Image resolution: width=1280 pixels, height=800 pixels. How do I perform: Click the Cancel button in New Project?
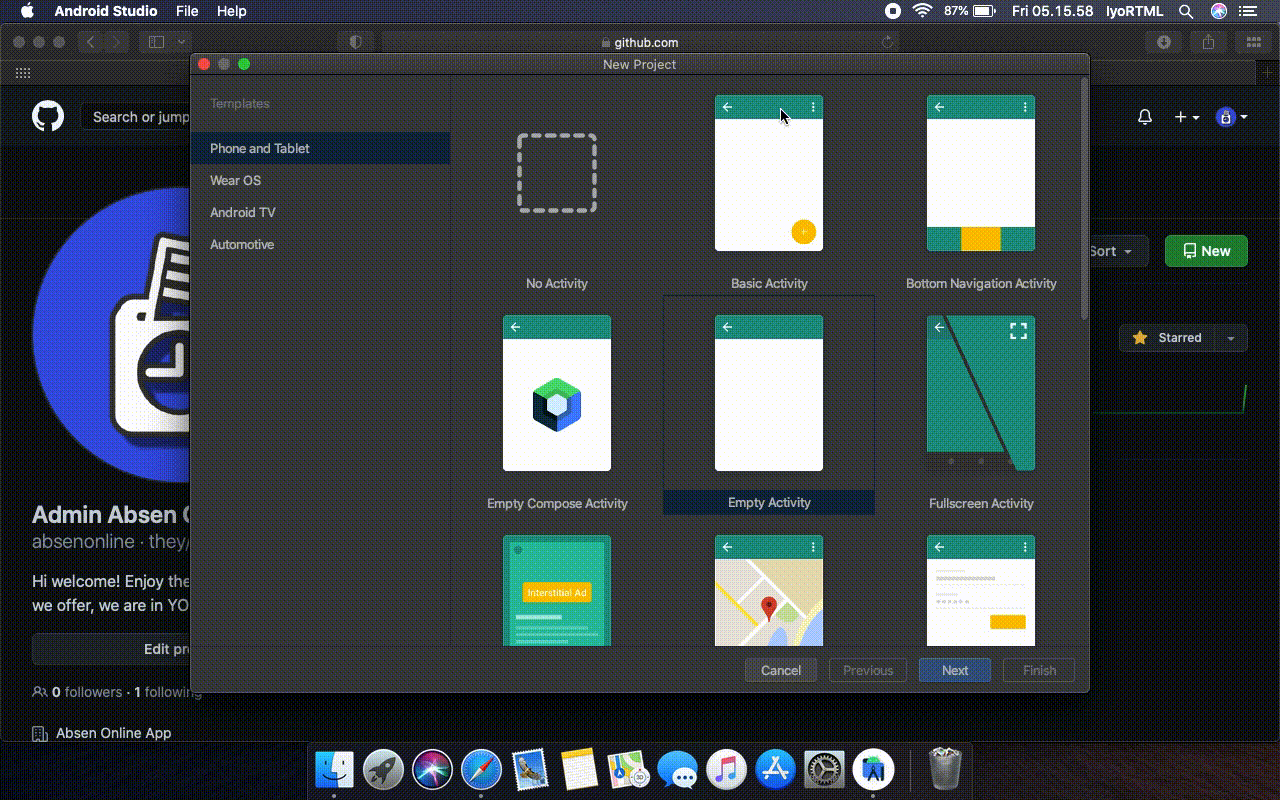(781, 670)
